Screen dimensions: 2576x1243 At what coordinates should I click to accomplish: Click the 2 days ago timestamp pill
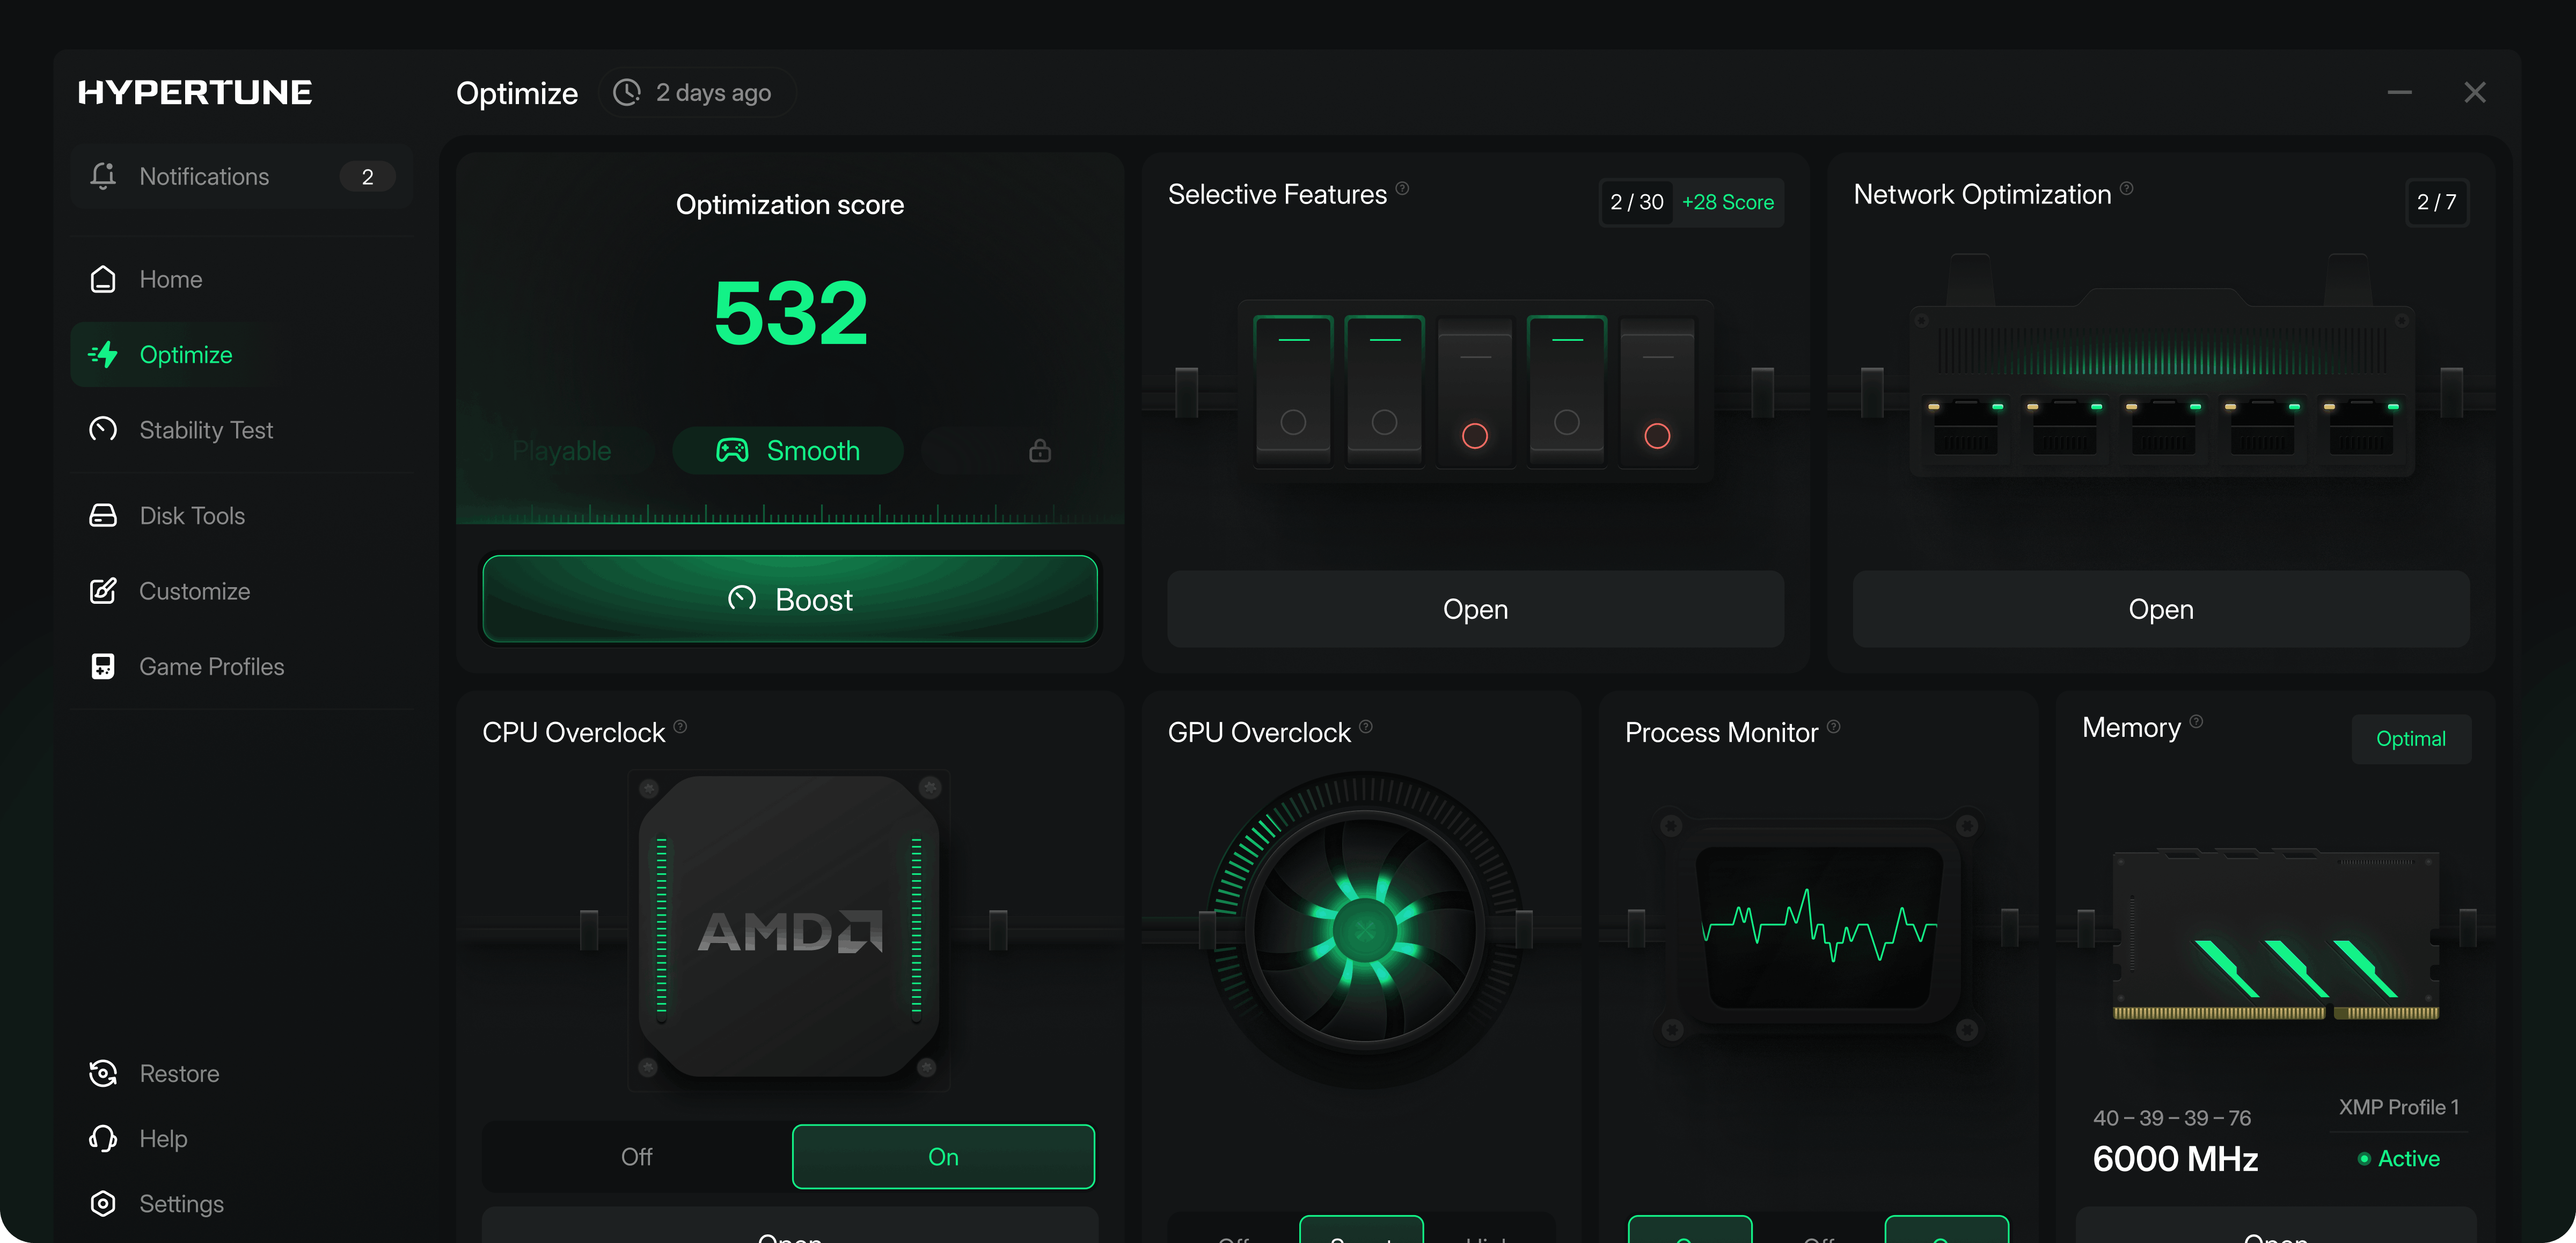[697, 92]
